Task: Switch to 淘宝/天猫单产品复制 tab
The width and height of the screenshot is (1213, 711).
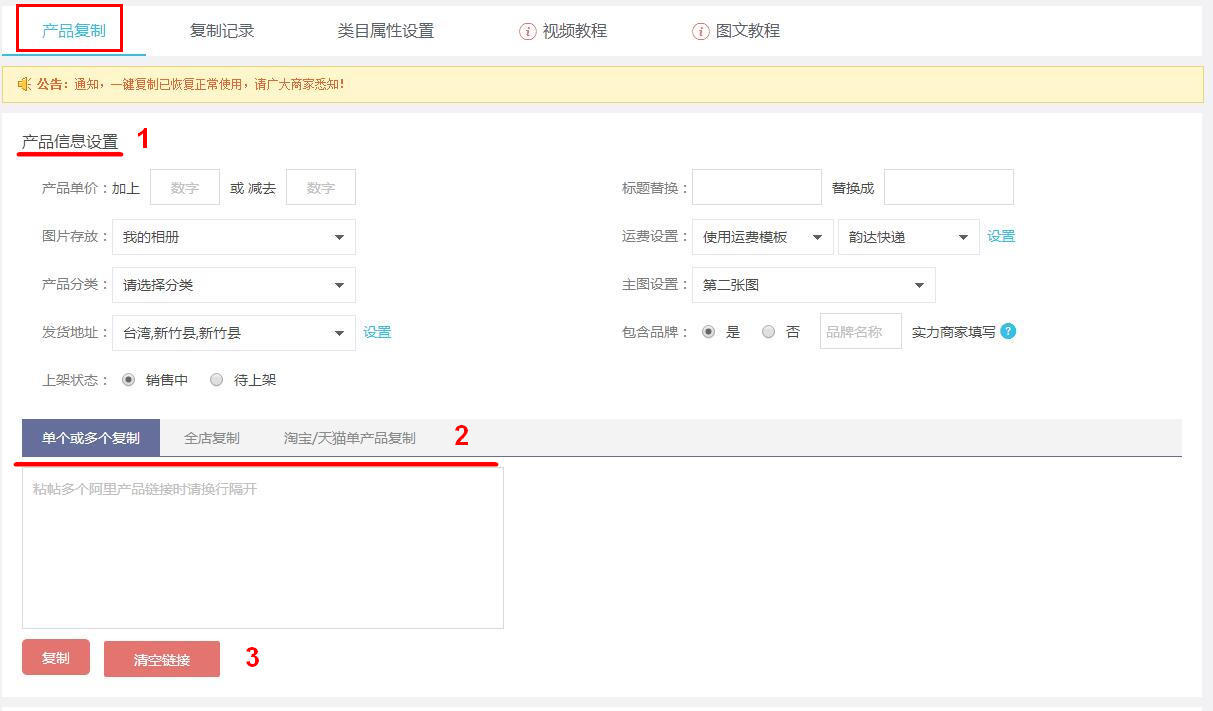Action: point(350,438)
